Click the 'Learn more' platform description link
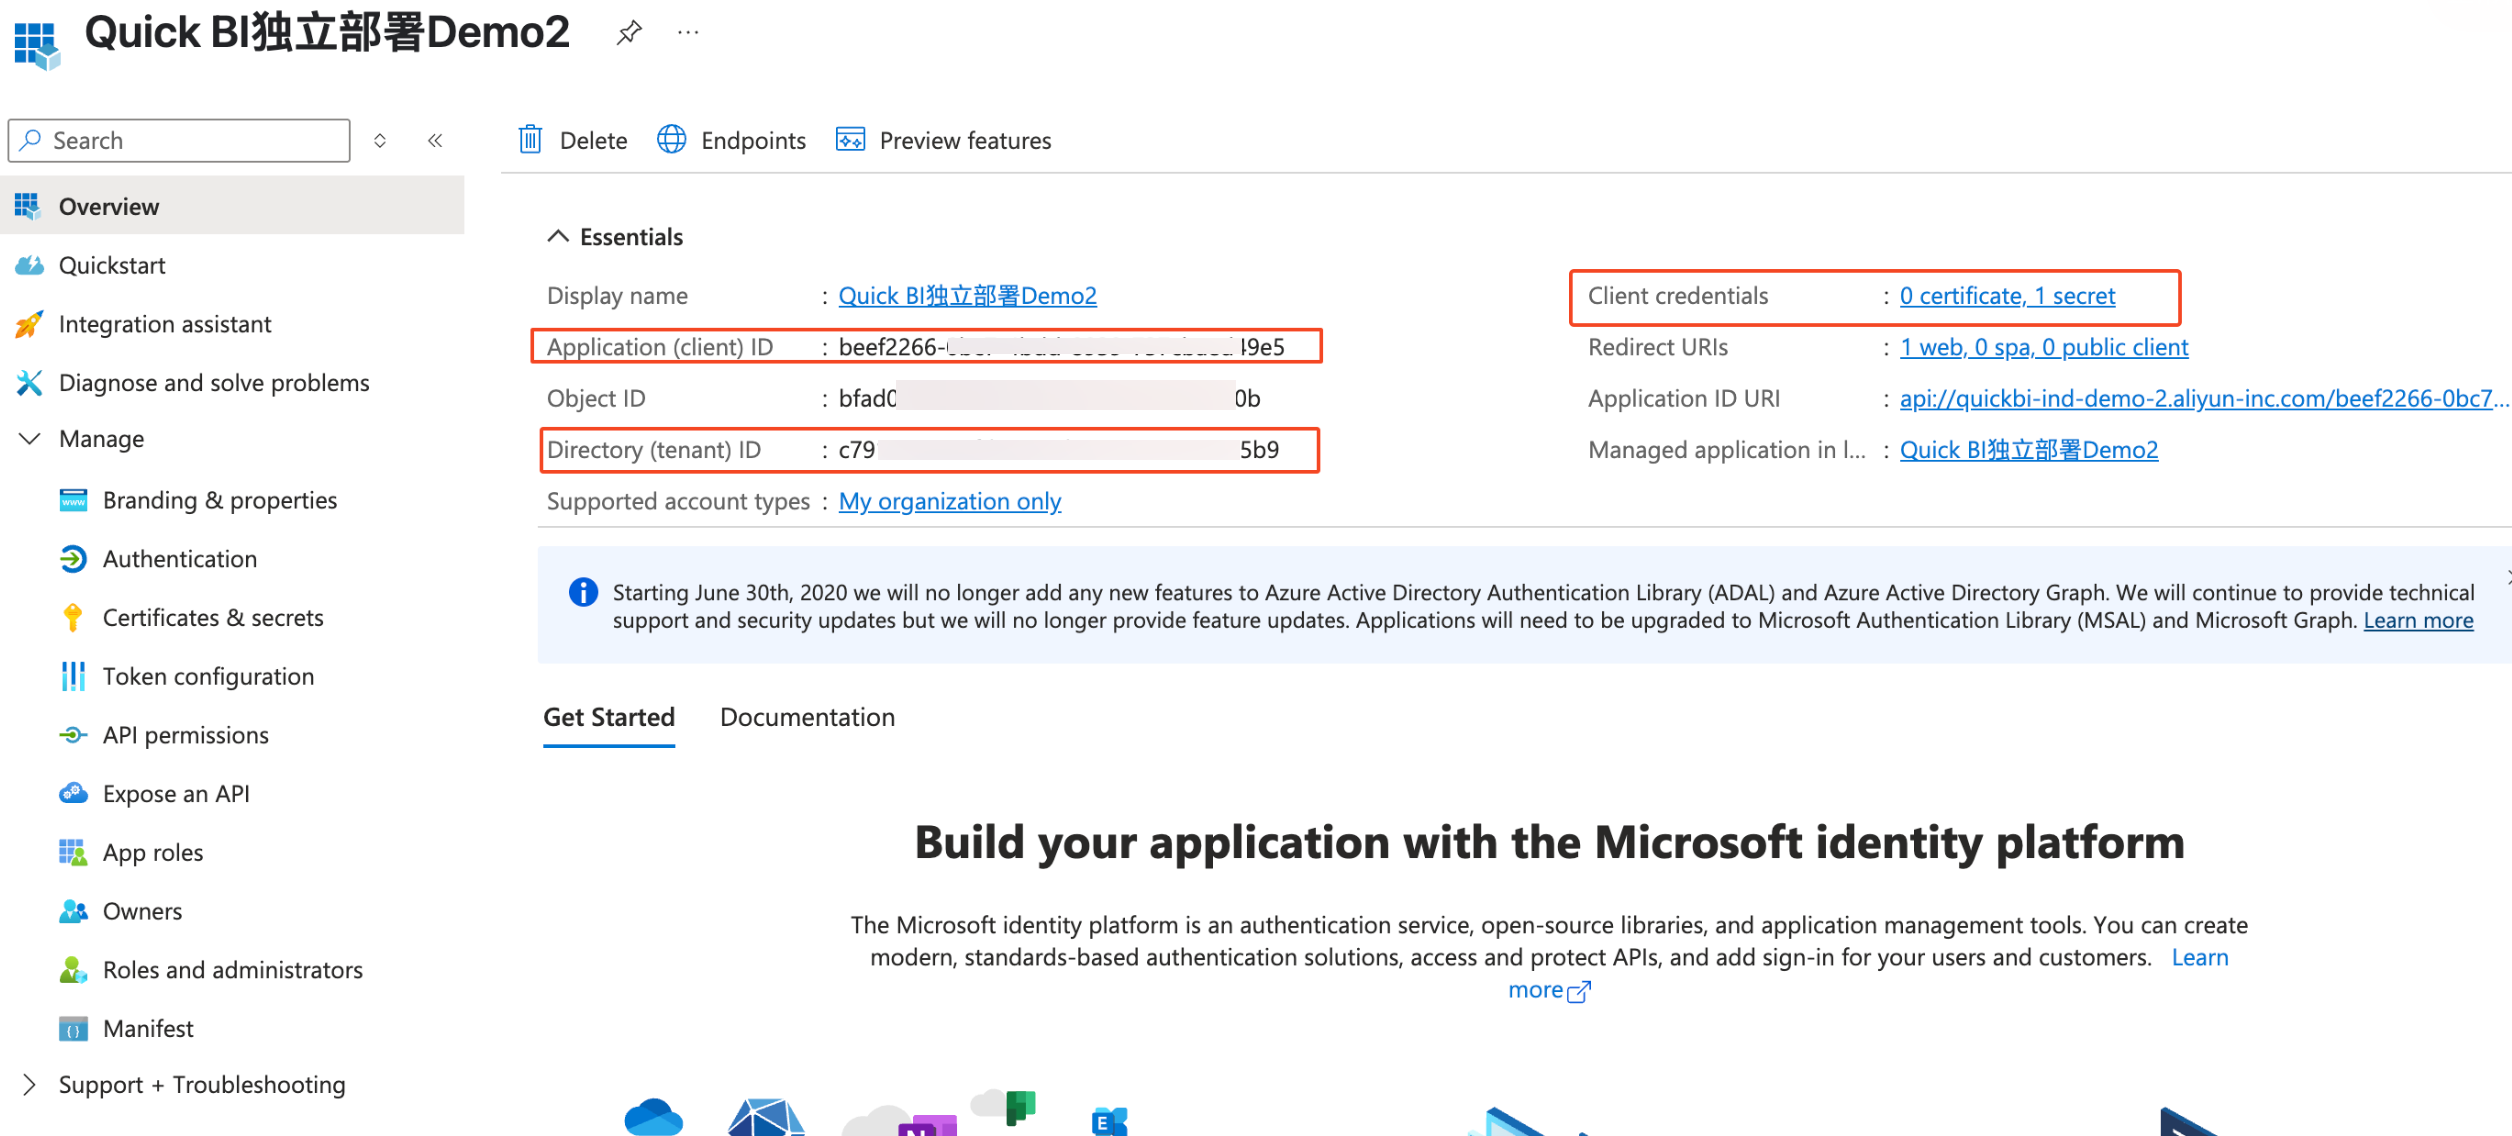The height and width of the screenshot is (1136, 2512). tap(2200, 958)
